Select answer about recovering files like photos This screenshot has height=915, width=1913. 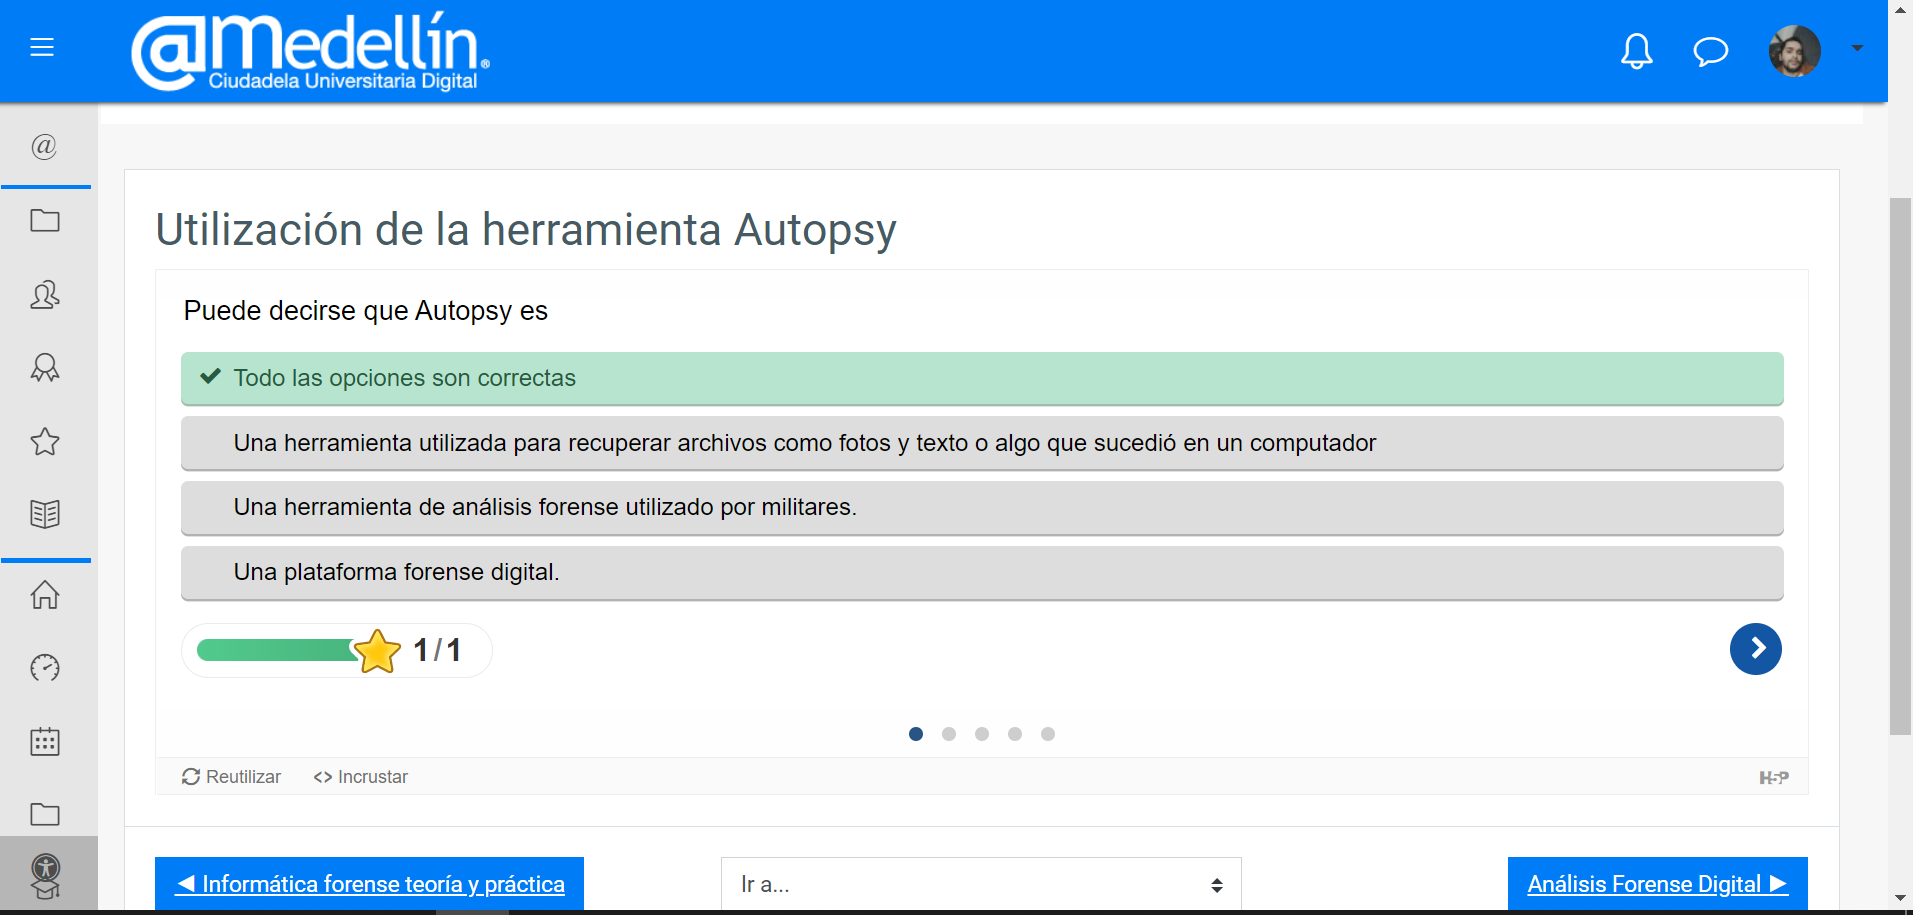coord(982,443)
